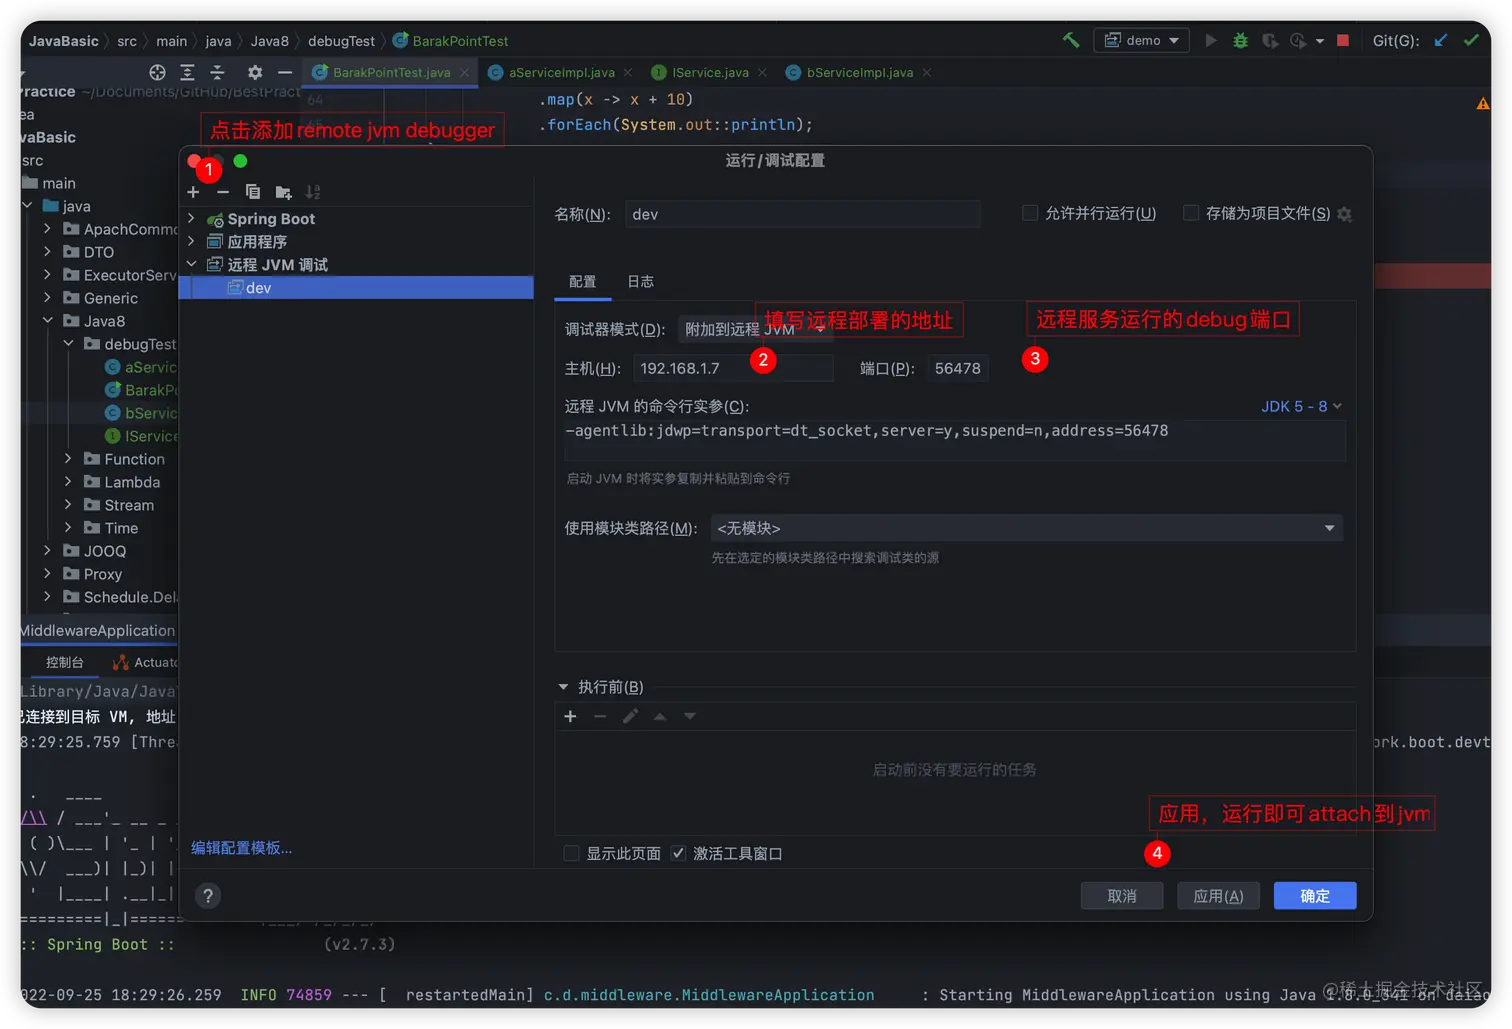The height and width of the screenshot is (1029, 1512).
Task: Remove configuration with minus icon
Action: click(223, 192)
